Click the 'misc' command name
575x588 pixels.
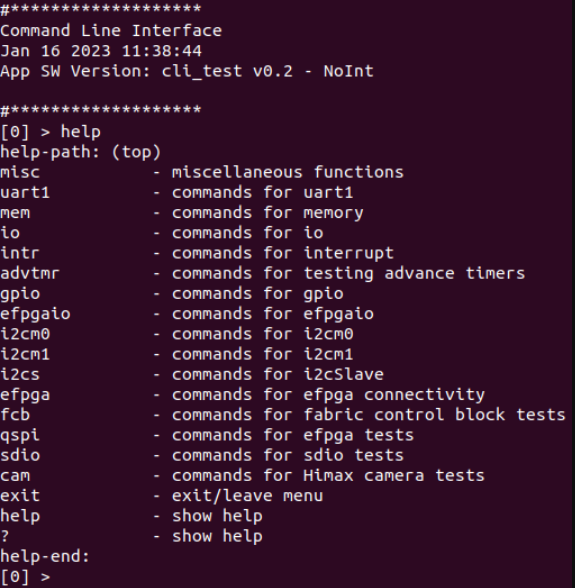pyautogui.click(x=20, y=172)
